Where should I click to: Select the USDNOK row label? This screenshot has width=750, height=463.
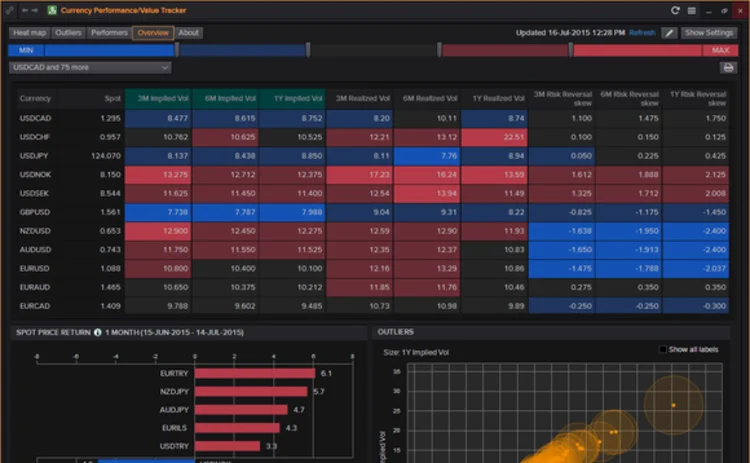[35, 175]
